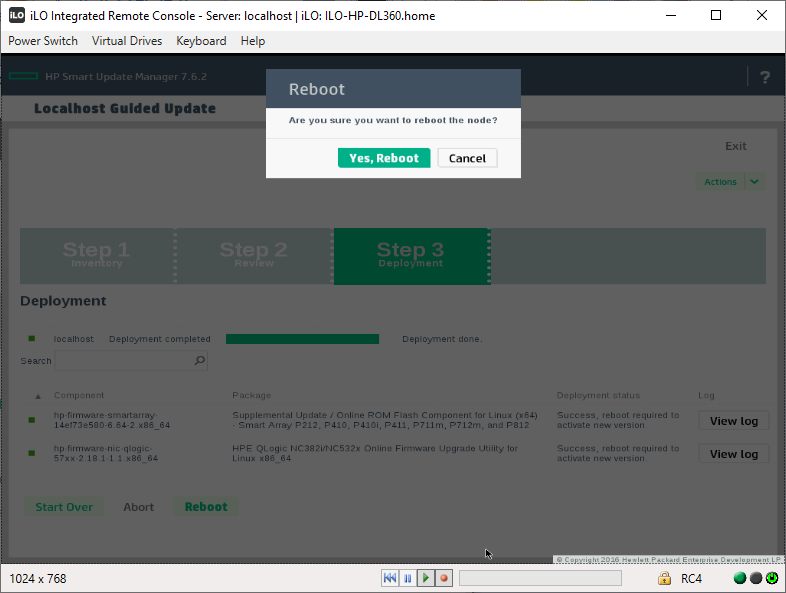The image size is (786, 593).
Task: Click the playback progress bar
Action: pyautogui.click(x=540, y=578)
